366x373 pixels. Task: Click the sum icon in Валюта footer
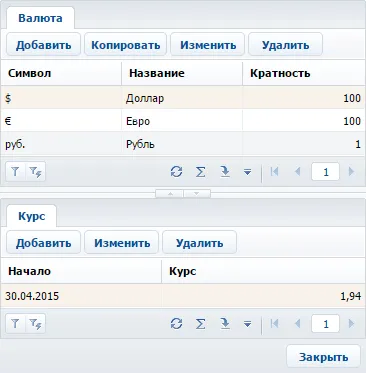(200, 172)
